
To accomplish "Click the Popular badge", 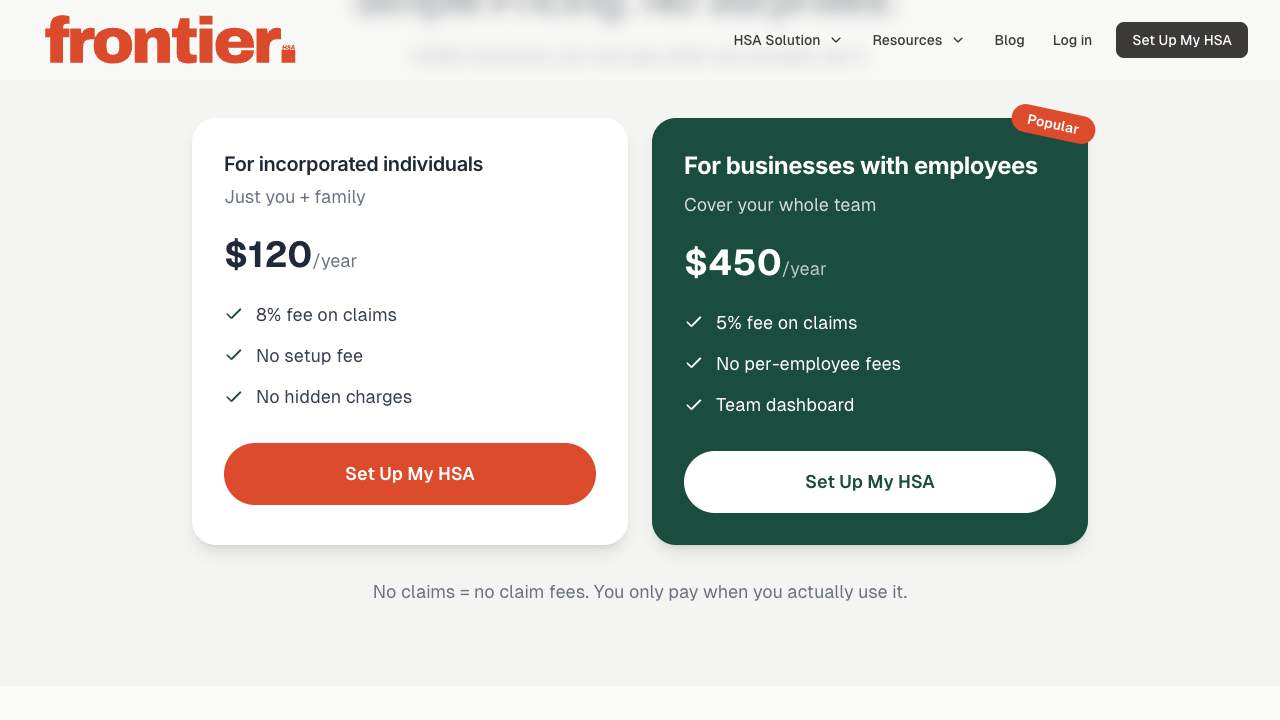I will (1053, 125).
